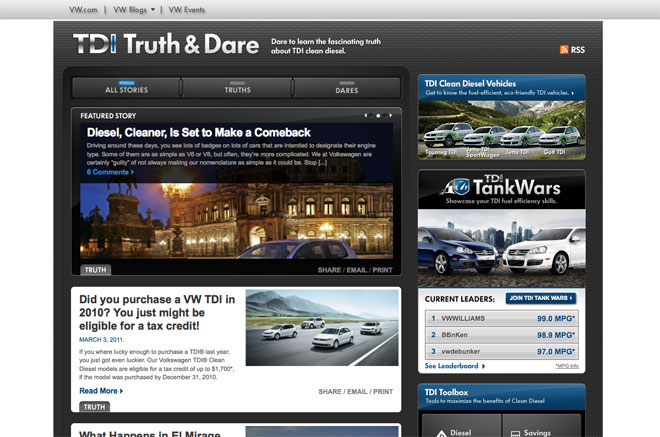This screenshot has width=660, height=437.
Task: Select leader row vwdebunker
Action: (x=501, y=351)
